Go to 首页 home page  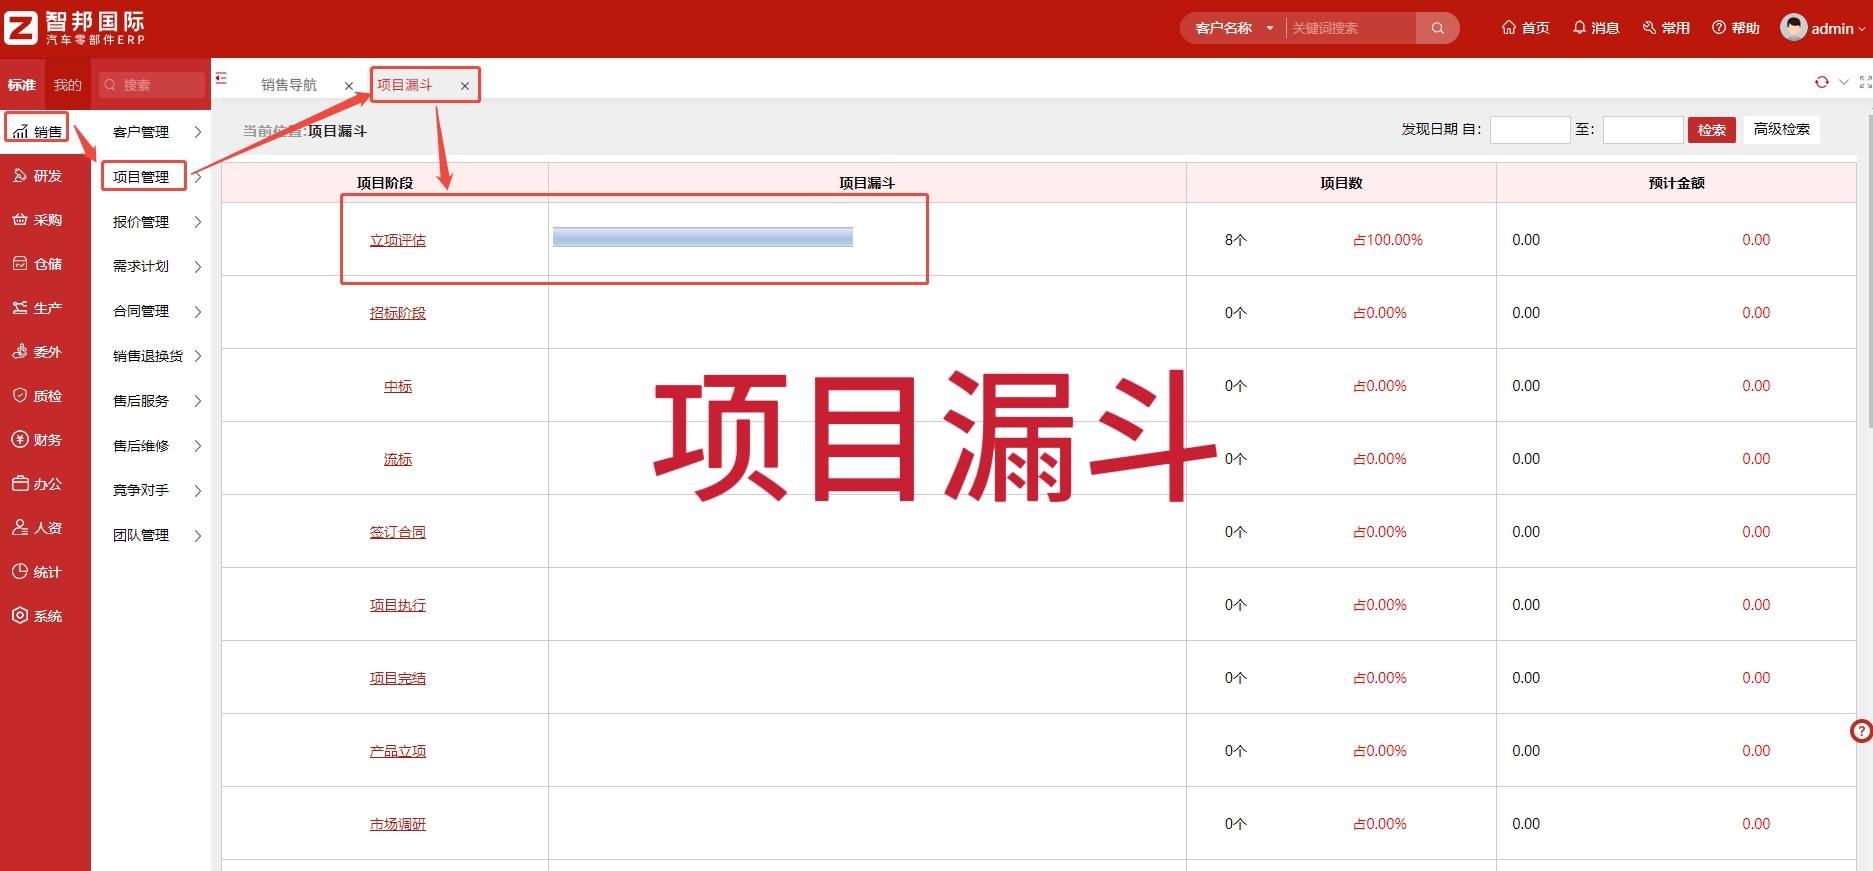pyautogui.click(x=1525, y=28)
